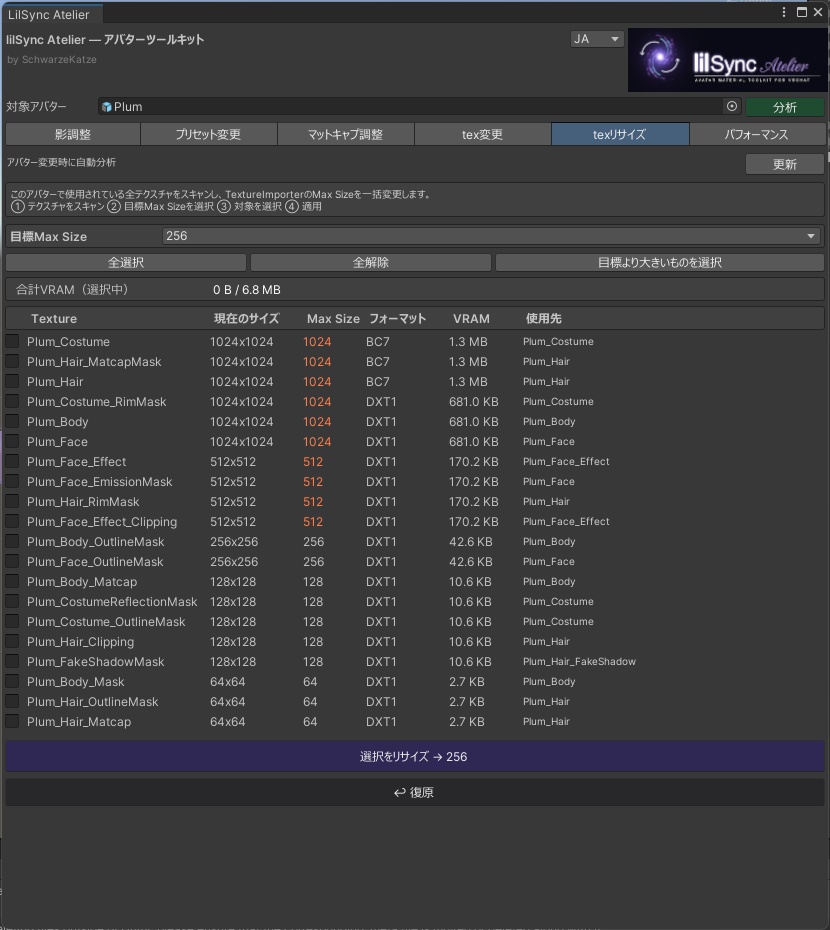Click the Plum prefab cube icon
830x930 pixels.
[x=107, y=107]
